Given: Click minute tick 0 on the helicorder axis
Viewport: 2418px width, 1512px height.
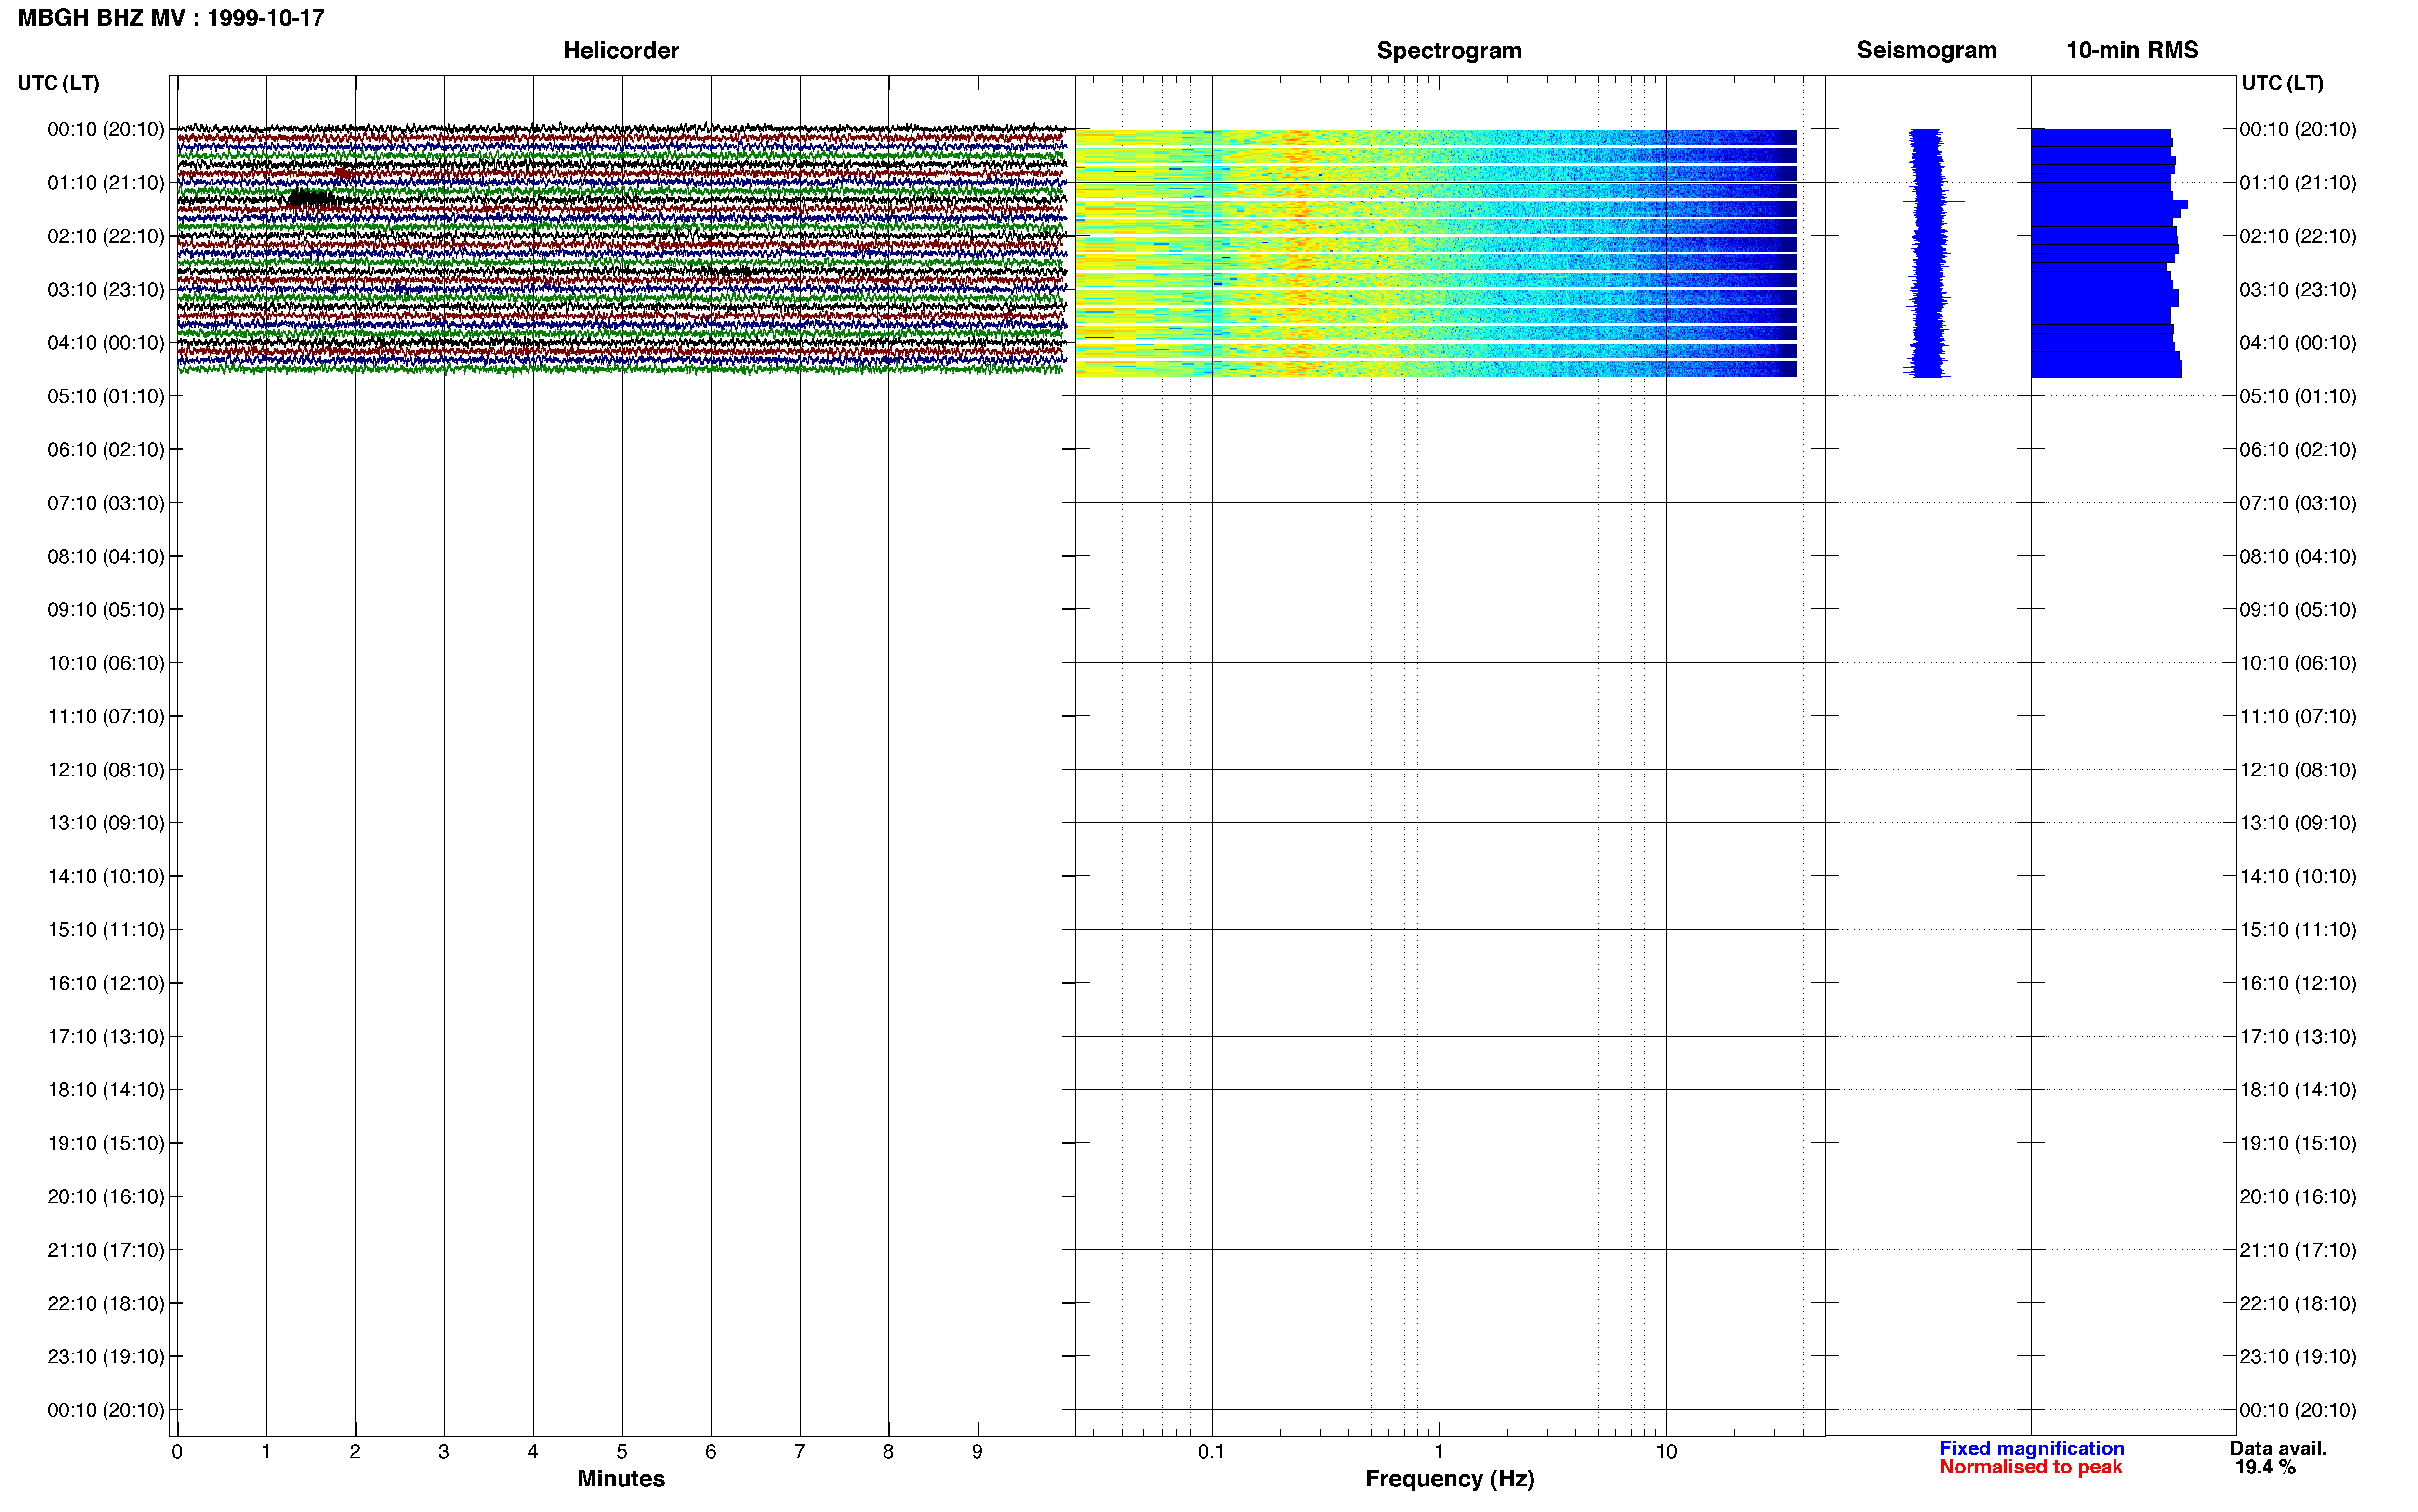Looking at the screenshot, I should tap(177, 1451).
